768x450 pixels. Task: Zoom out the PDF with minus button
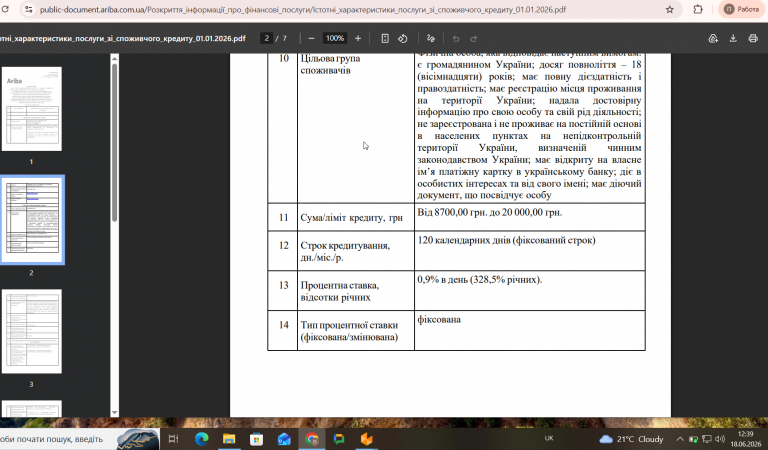tap(311, 38)
